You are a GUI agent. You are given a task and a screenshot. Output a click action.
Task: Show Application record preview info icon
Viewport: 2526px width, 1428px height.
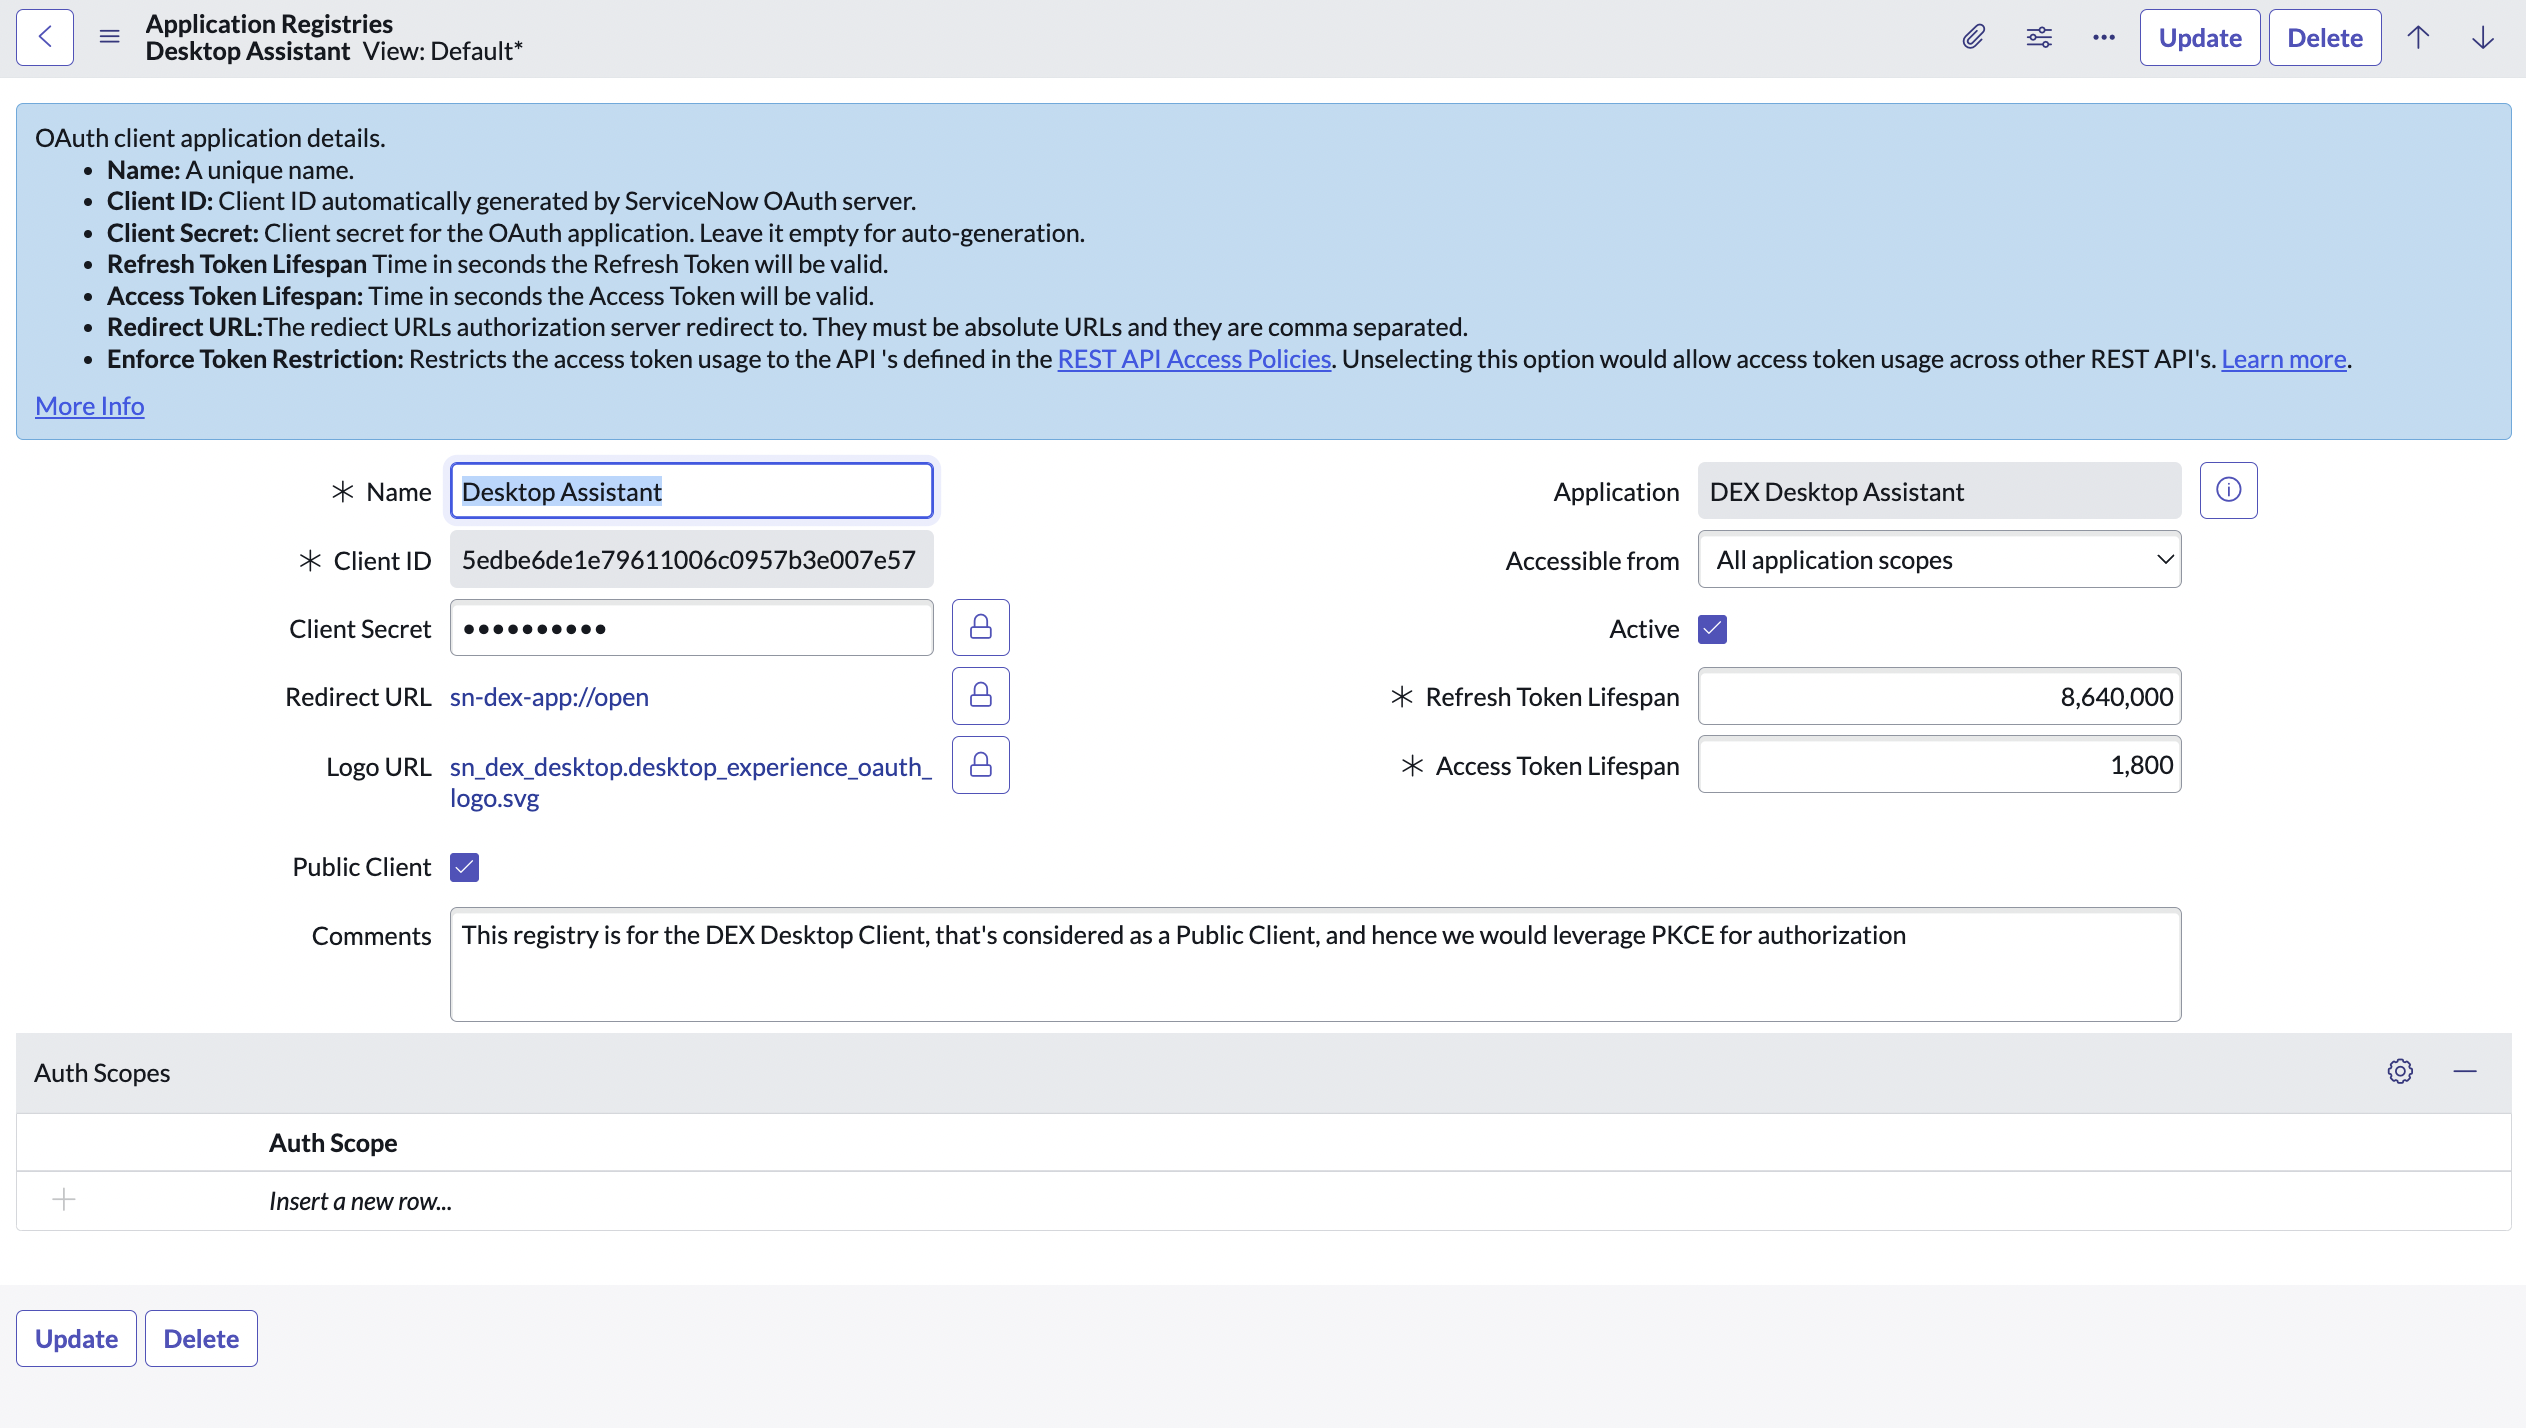(2228, 490)
